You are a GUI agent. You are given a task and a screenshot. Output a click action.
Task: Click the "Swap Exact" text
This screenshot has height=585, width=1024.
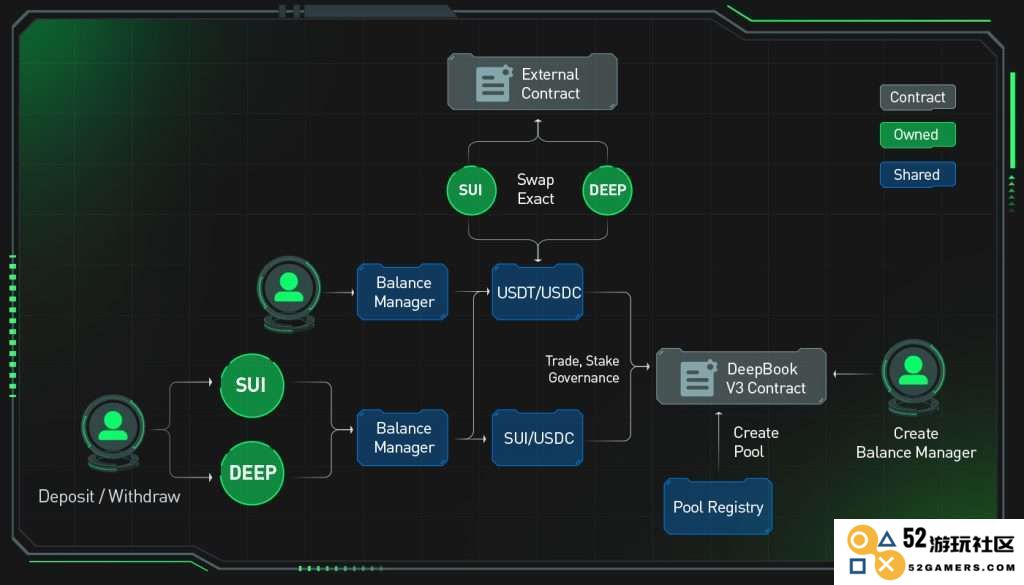pyautogui.click(x=536, y=189)
